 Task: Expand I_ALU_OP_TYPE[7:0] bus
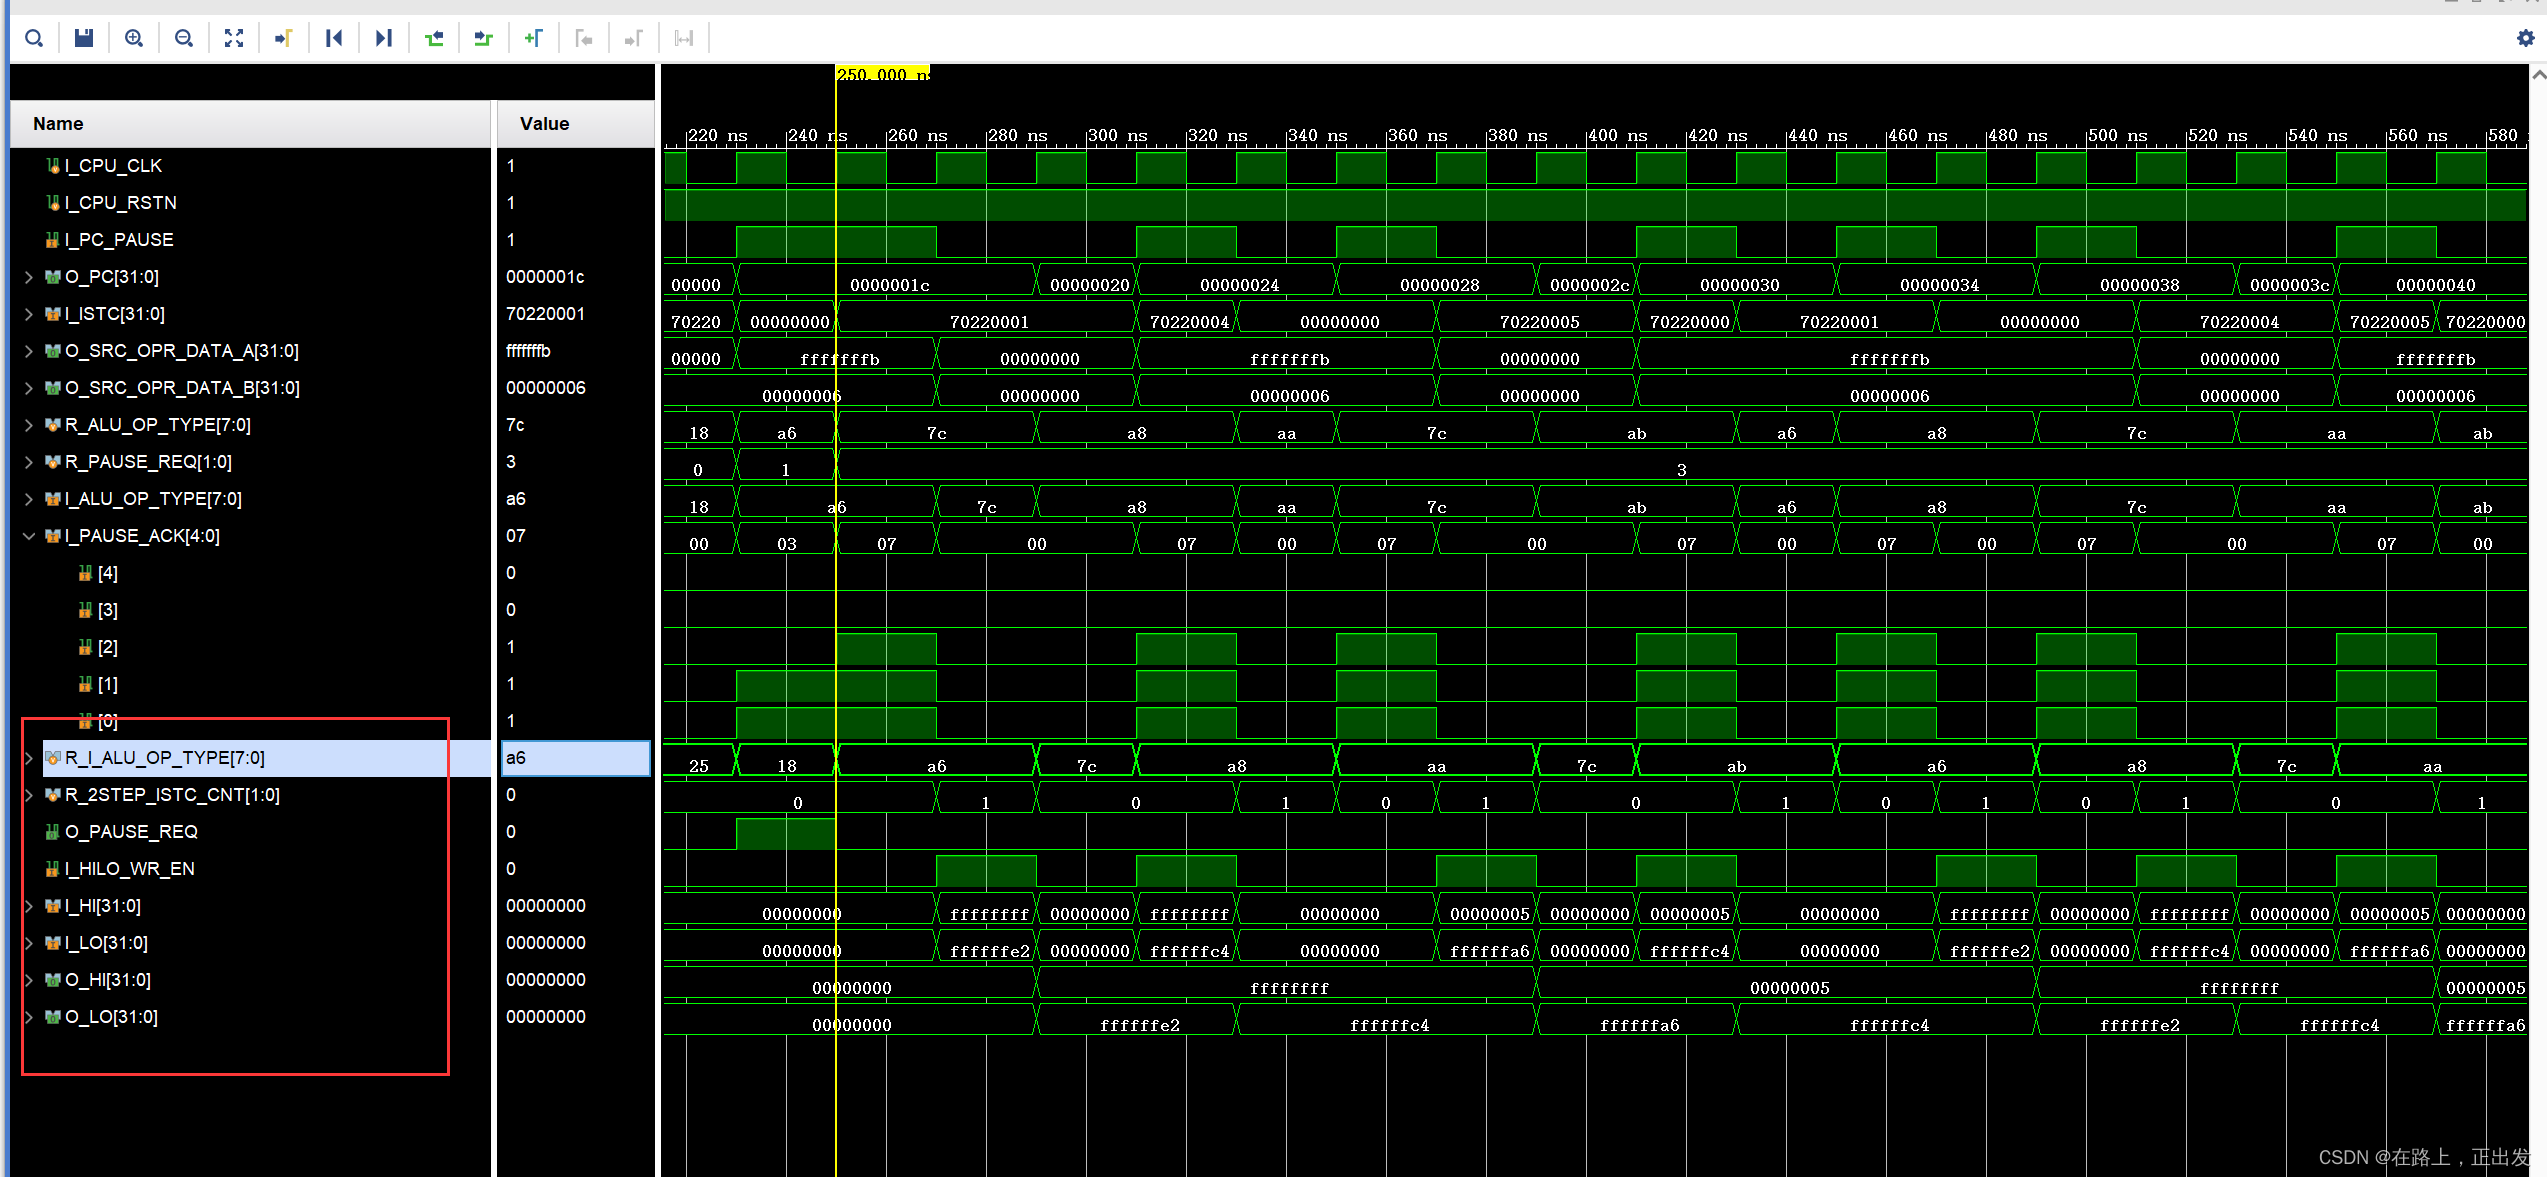[29, 499]
